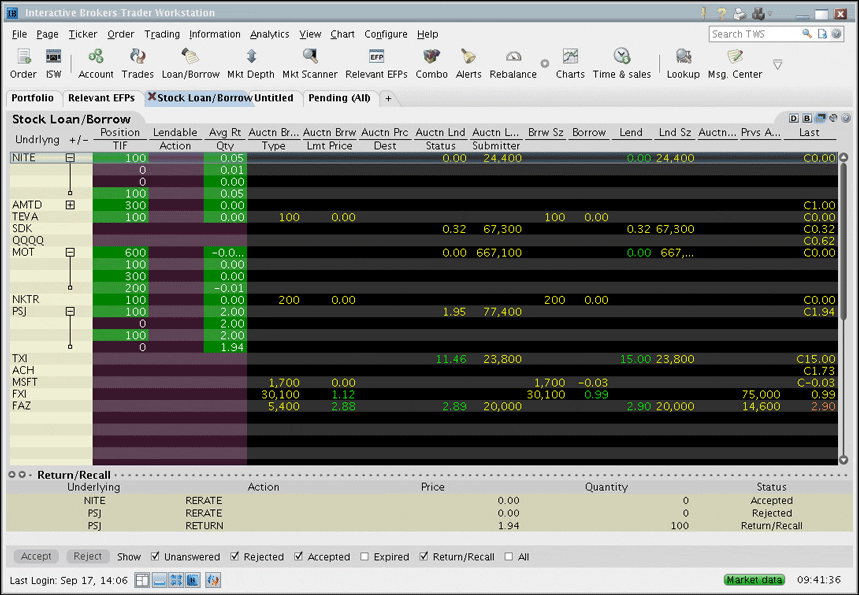Image resolution: width=859 pixels, height=595 pixels.
Task: Click the Rebalance toolbar icon
Action: 513,64
